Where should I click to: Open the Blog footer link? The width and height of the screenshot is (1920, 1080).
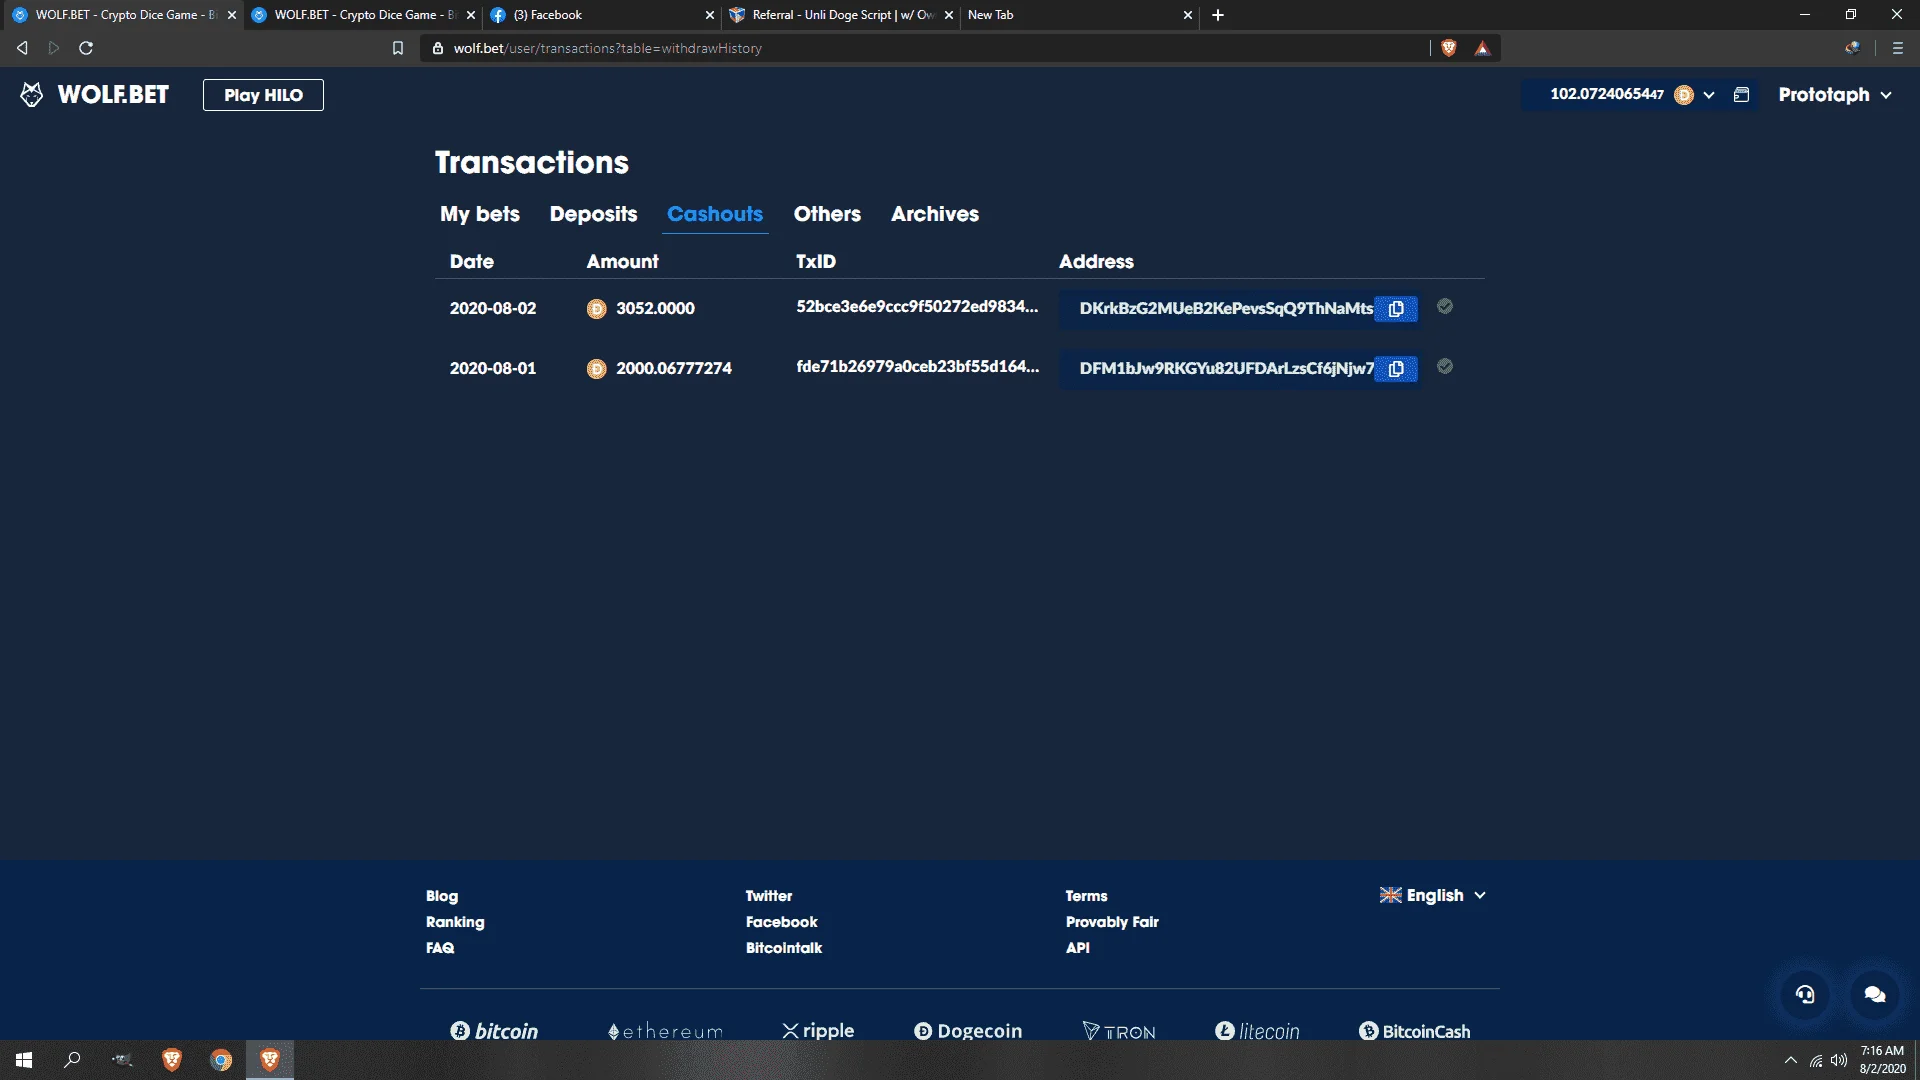pyautogui.click(x=442, y=896)
